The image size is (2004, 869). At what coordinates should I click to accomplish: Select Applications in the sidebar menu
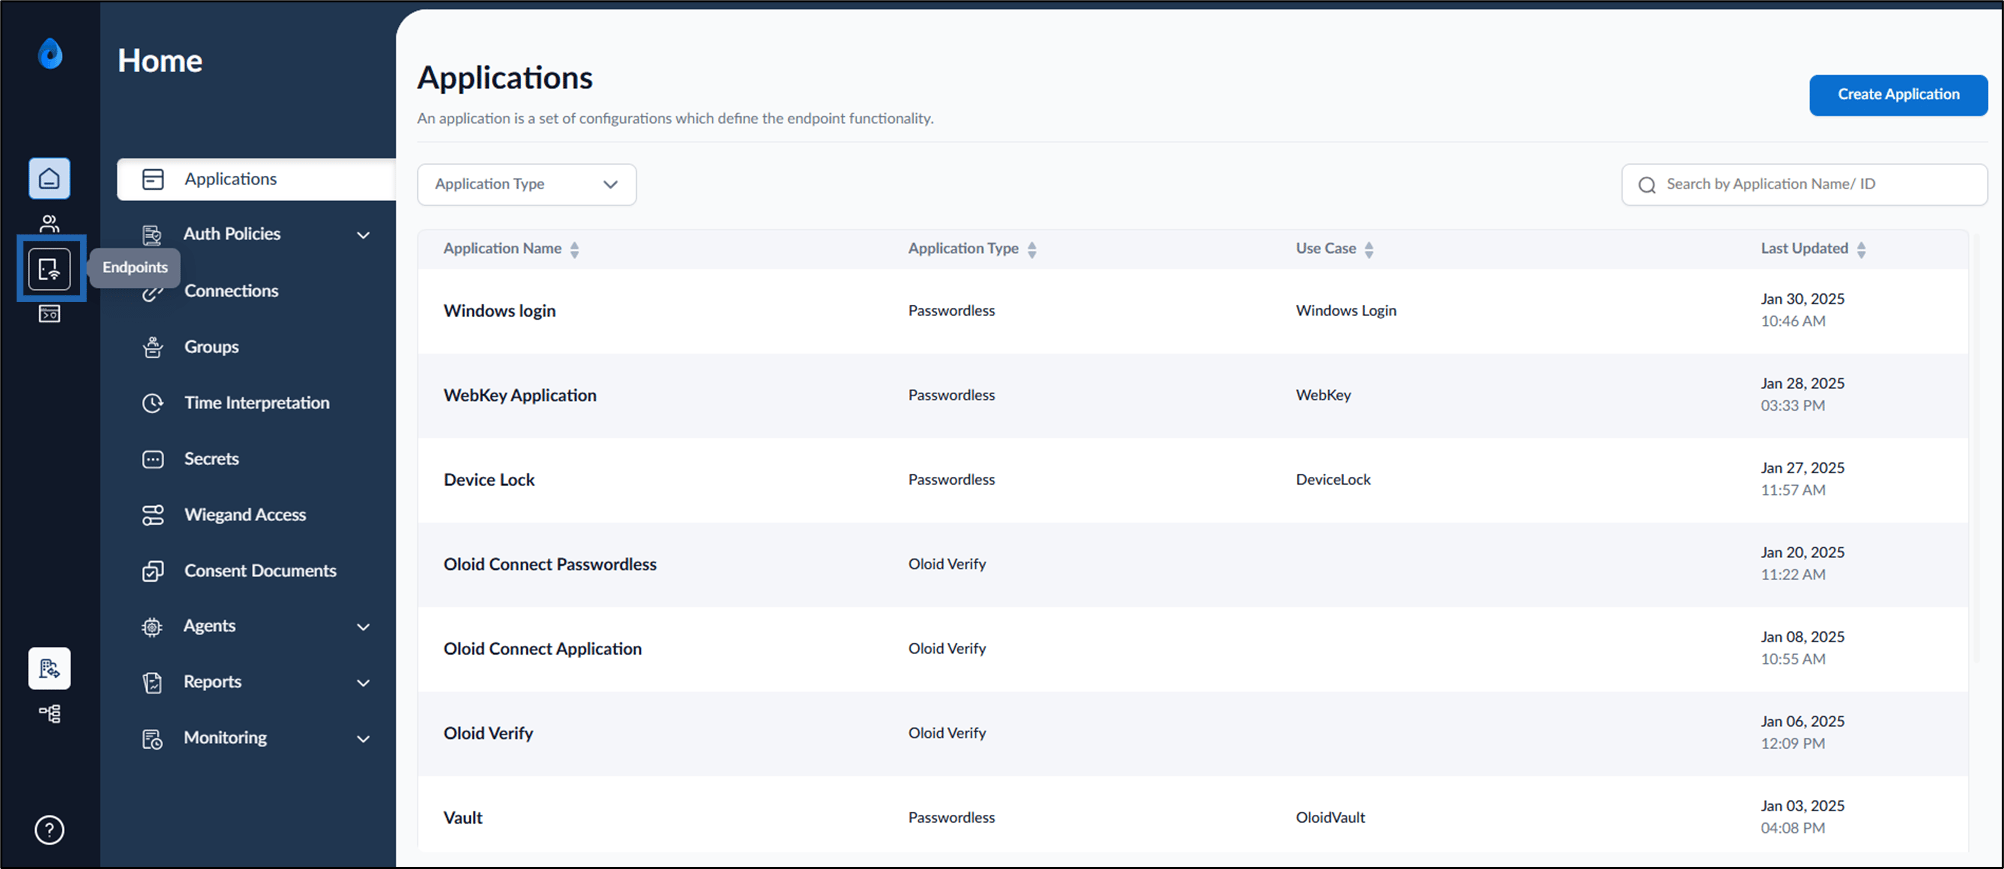tap(257, 179)
